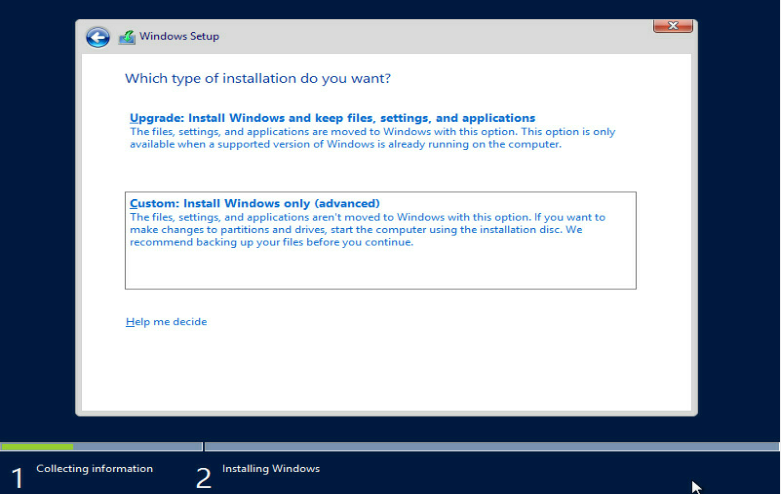Click the Collecting information step label

click(95, 469)
